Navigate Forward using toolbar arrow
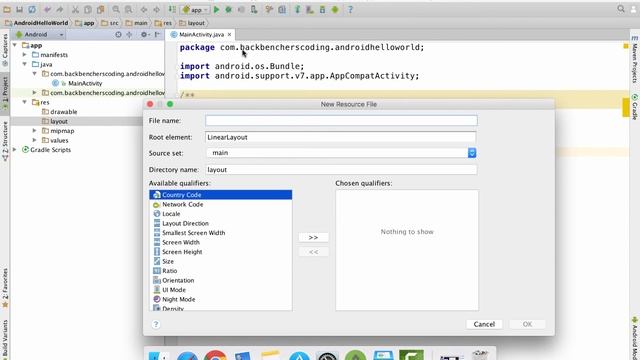 pos(156,9)
